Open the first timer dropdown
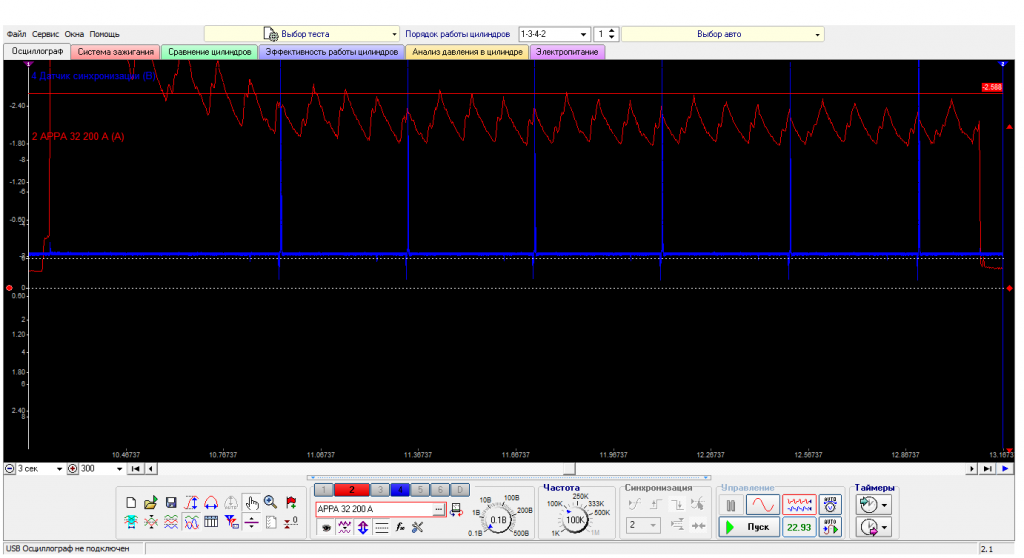 click(874, 505)
